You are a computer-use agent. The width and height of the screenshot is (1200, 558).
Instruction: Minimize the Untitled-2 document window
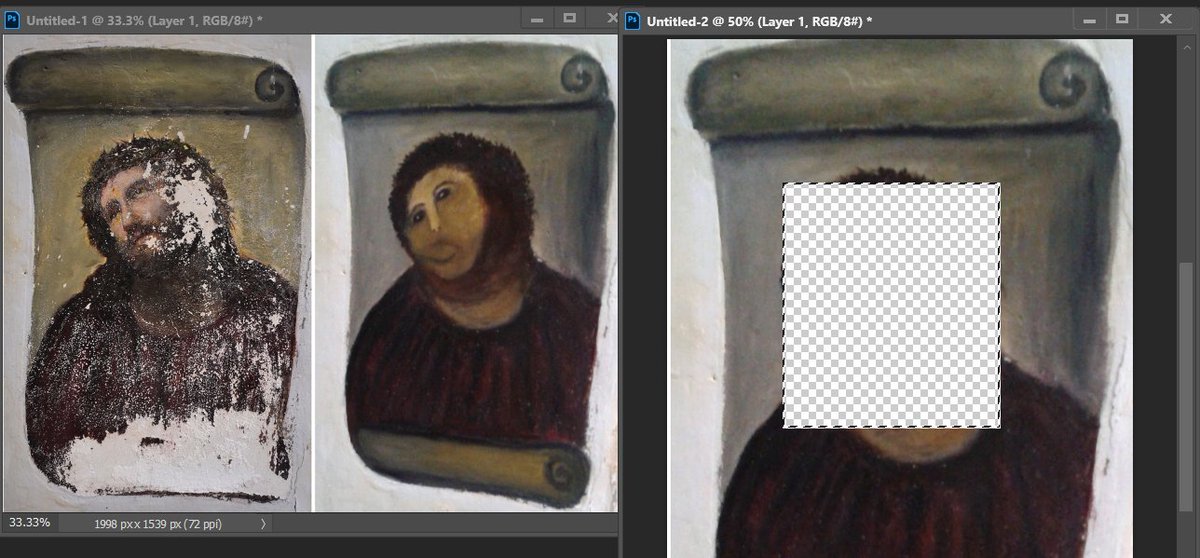coord(1092,18)
